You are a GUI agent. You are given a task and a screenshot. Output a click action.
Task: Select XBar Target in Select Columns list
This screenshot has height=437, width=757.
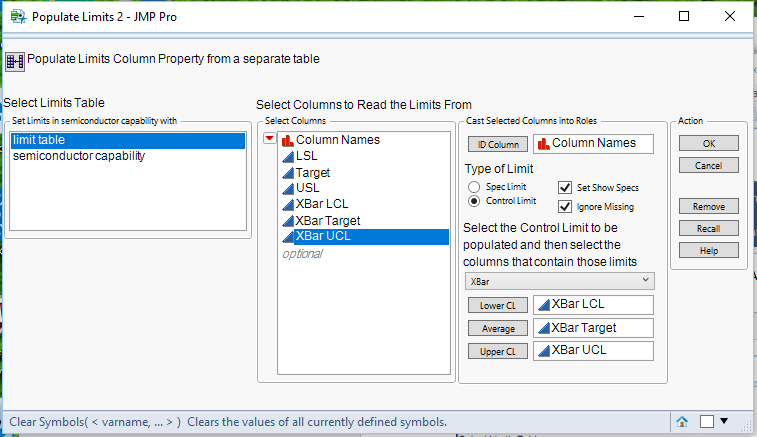click(328, 220)
